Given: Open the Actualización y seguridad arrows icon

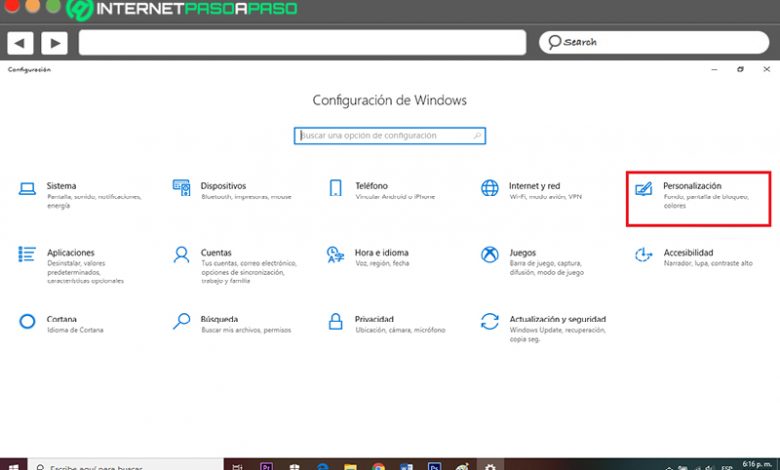Looking at the screenshot, I should [x=489, y=321].
